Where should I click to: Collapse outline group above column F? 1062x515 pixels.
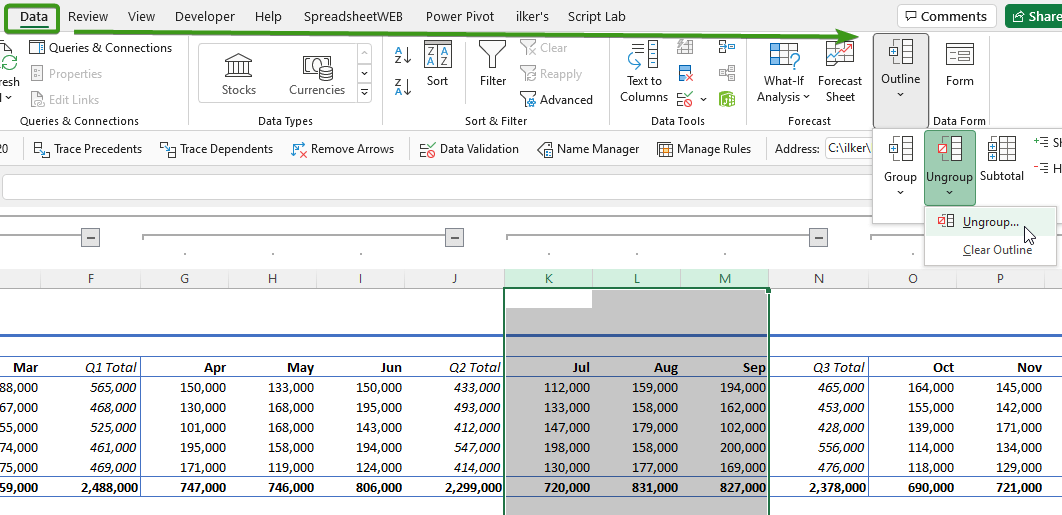[90, 237]
